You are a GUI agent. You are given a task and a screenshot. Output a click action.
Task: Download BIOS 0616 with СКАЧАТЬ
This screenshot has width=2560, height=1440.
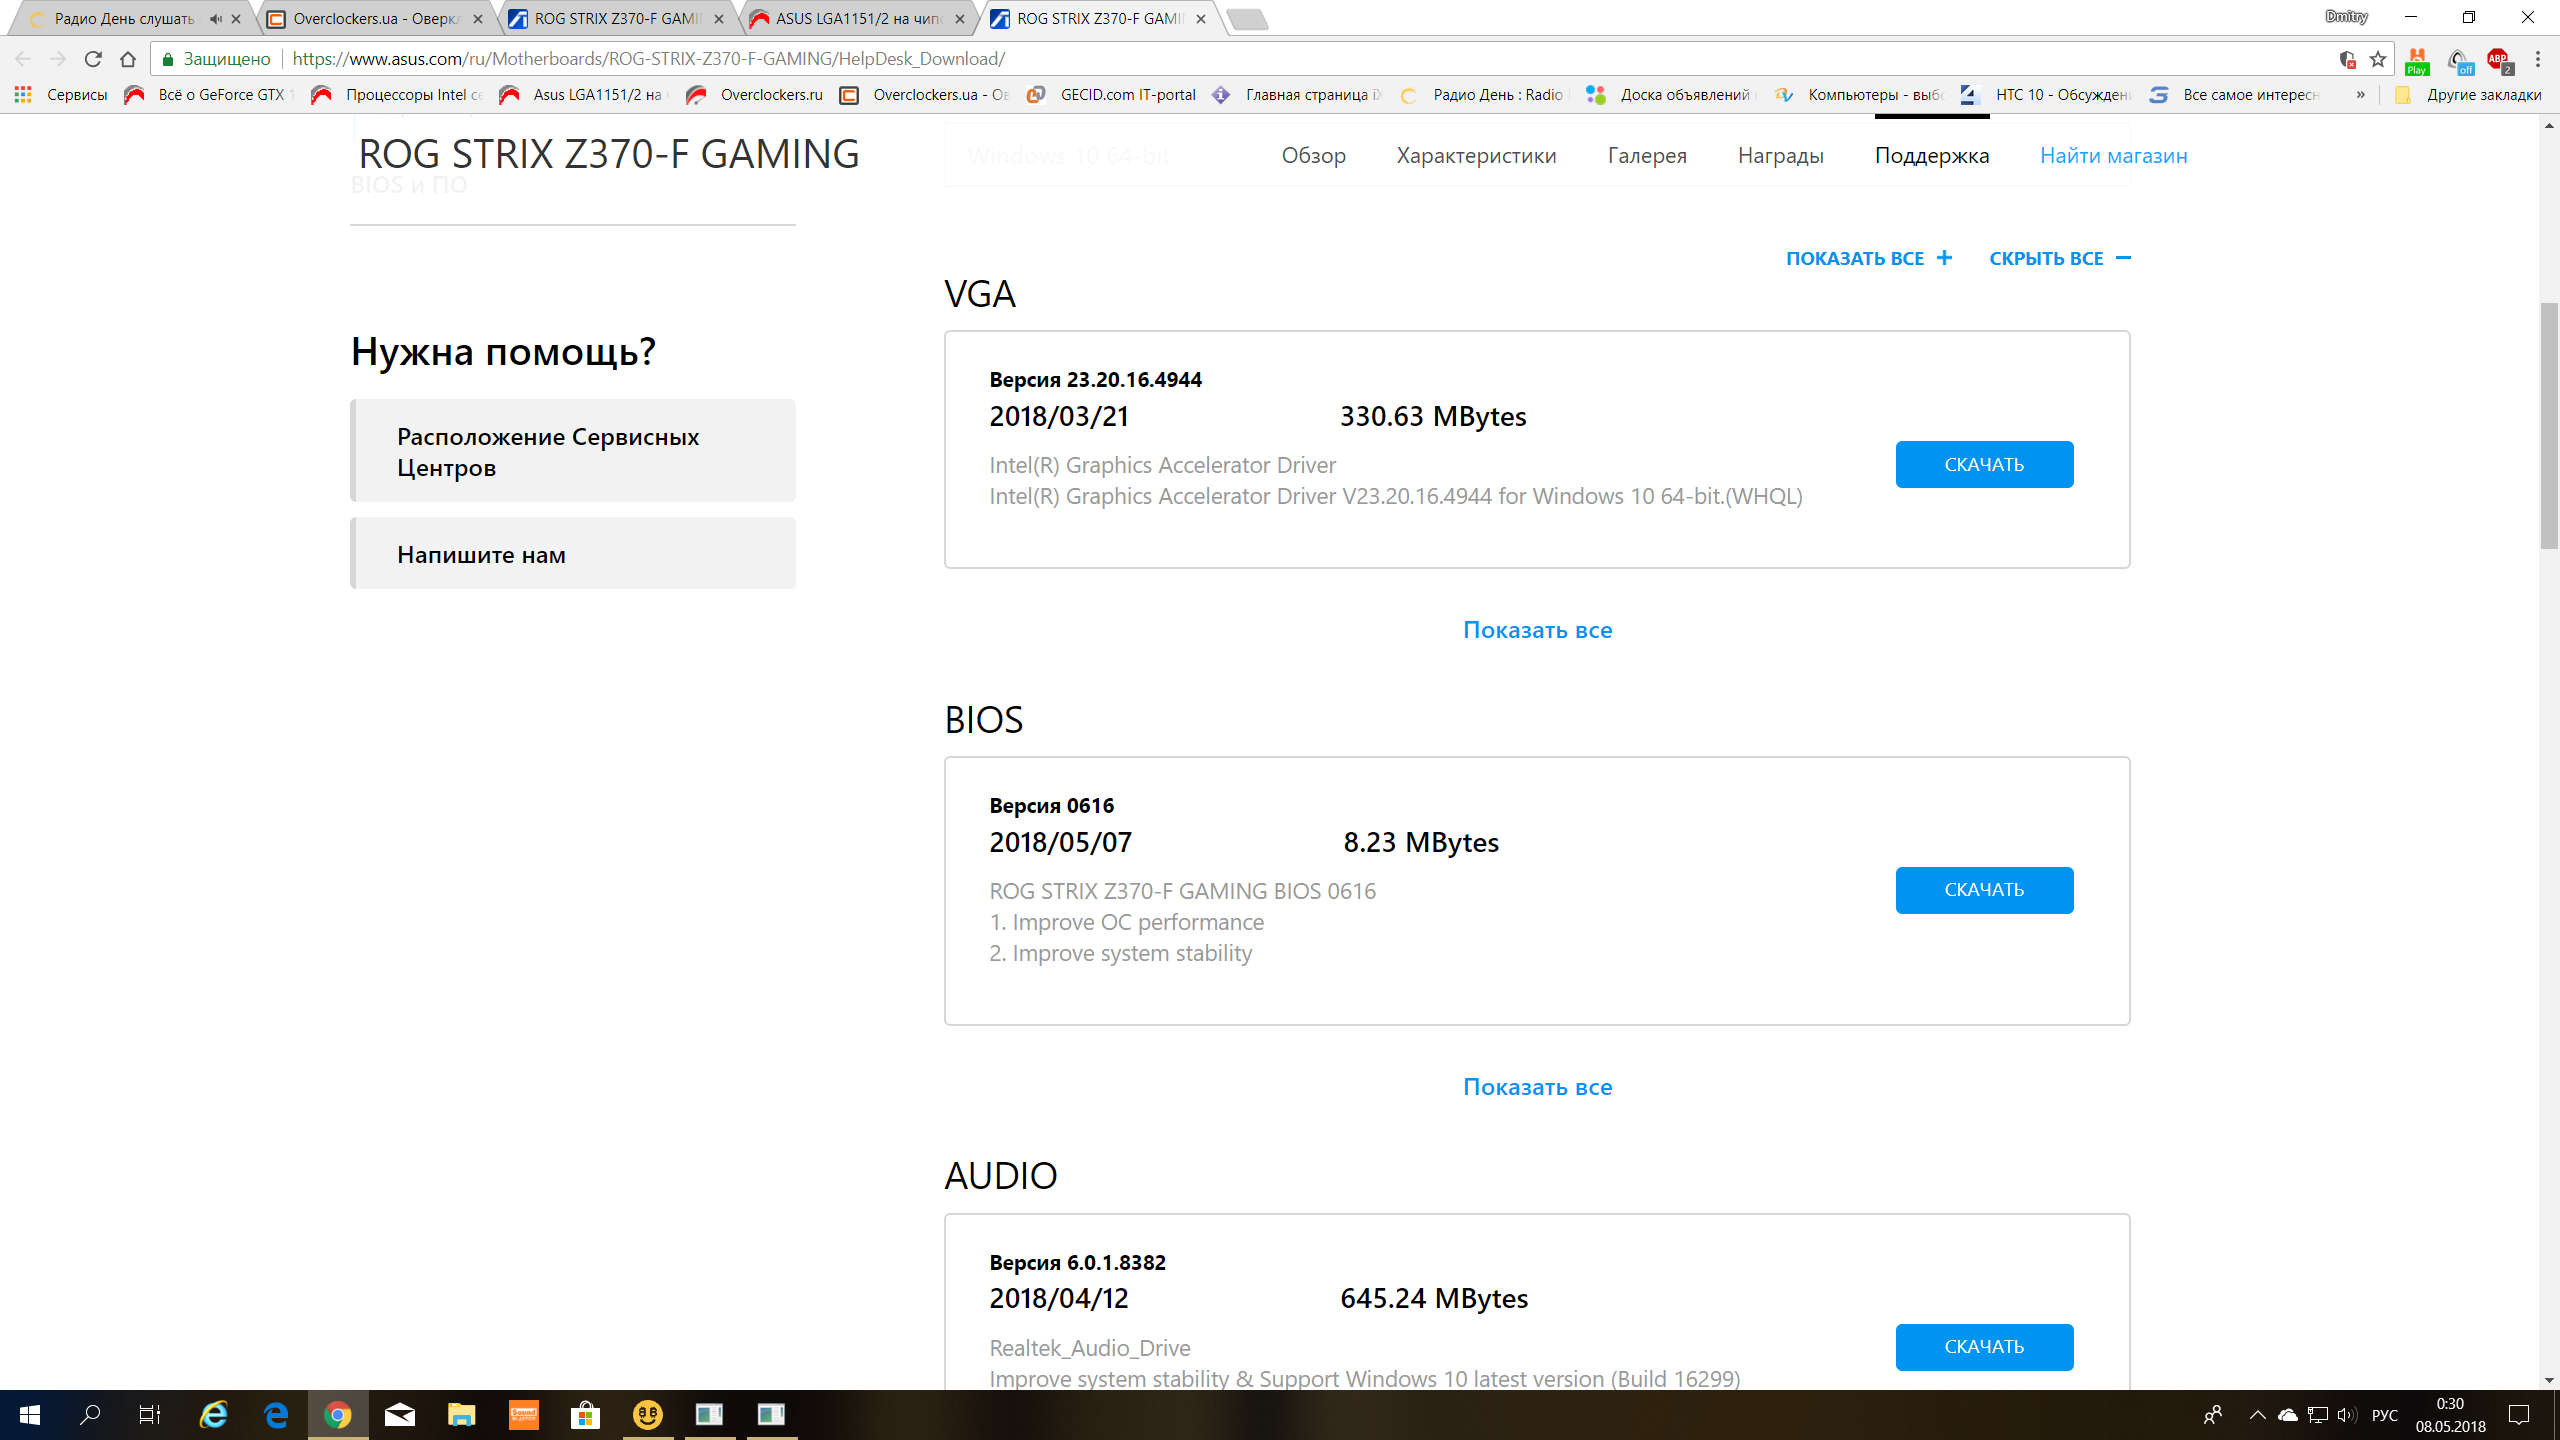tap(1984, 890)
